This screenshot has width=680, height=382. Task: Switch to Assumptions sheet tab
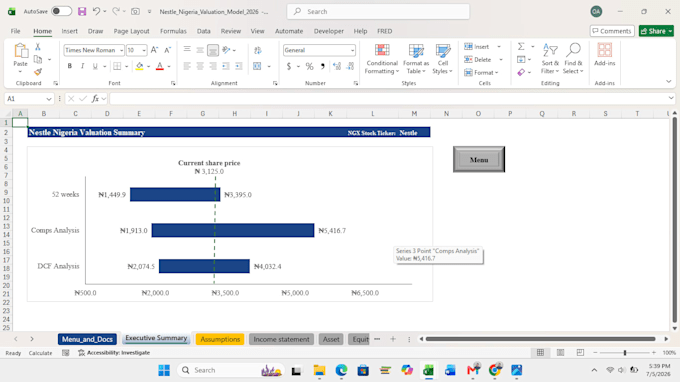click(x=220, y=339)
